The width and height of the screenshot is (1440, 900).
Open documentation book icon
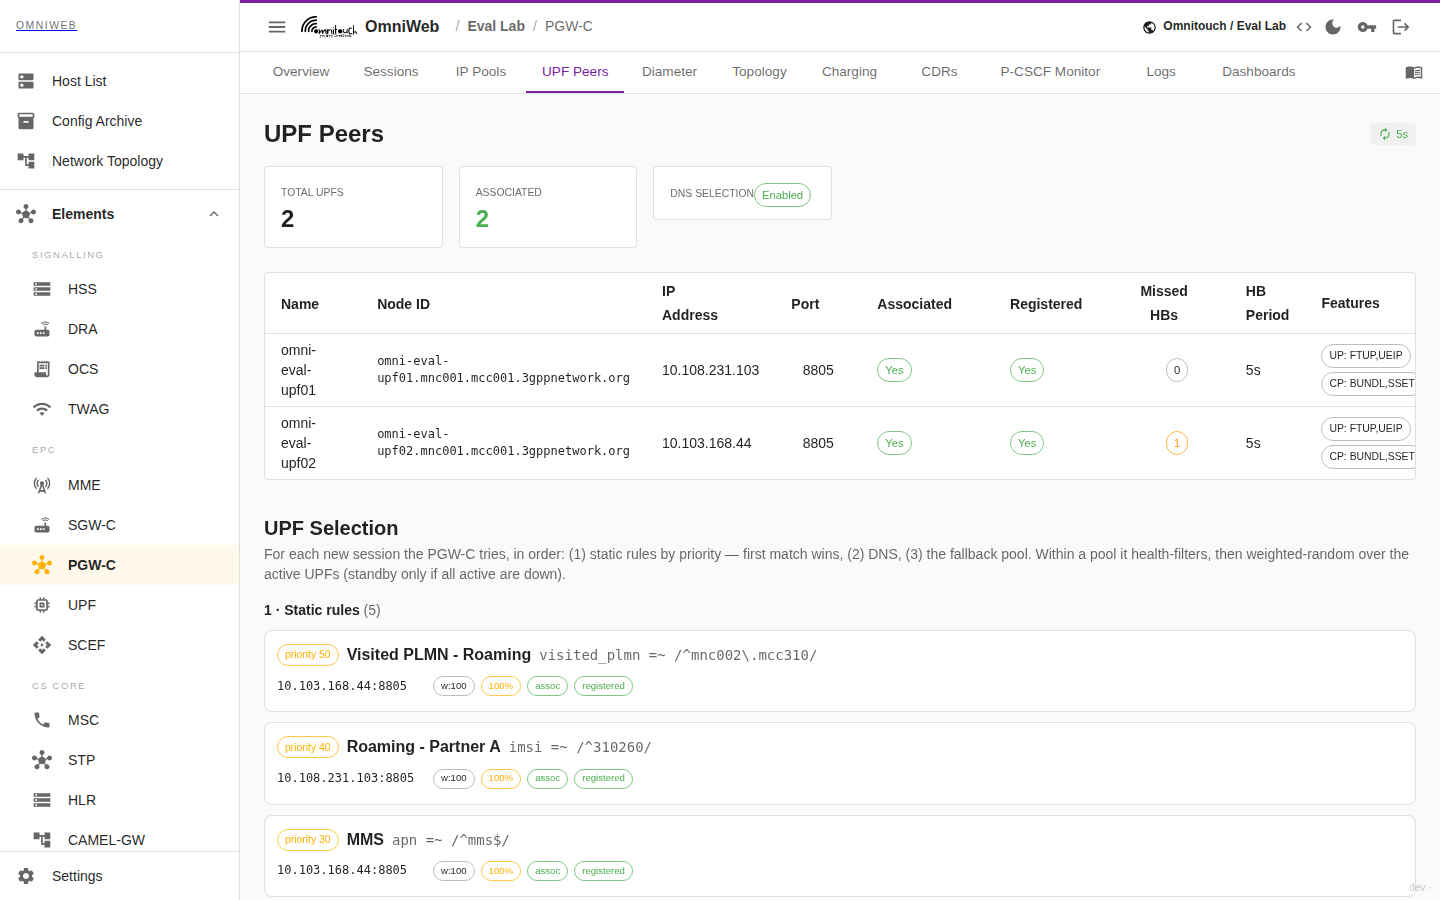(x=1414, y=72)
